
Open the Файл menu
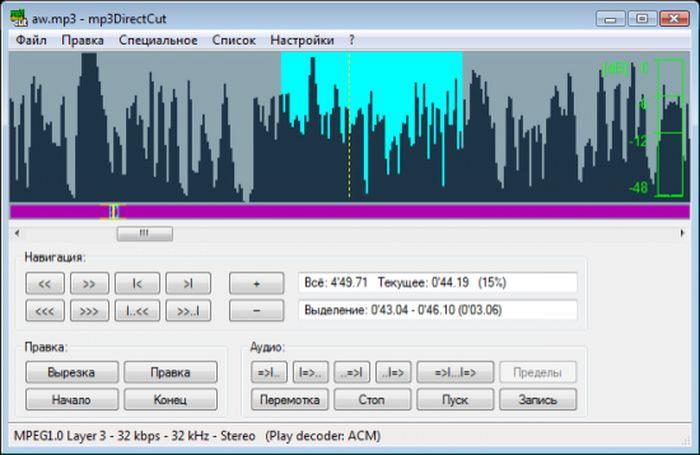[x=31, y=40]
